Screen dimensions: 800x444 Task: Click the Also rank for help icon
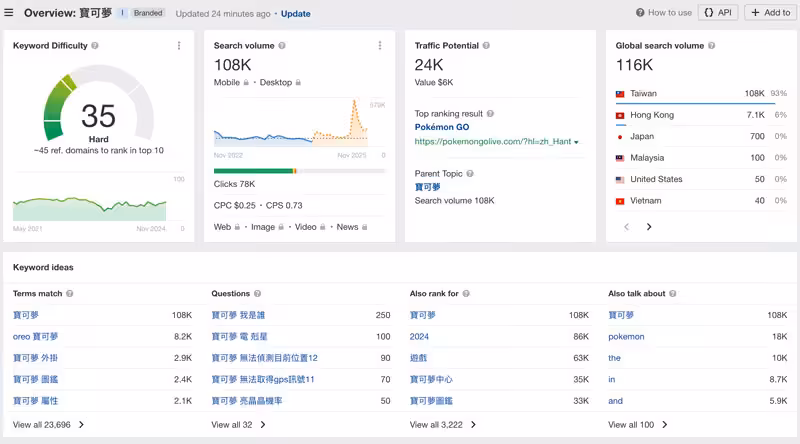click(x=466, y=293)
